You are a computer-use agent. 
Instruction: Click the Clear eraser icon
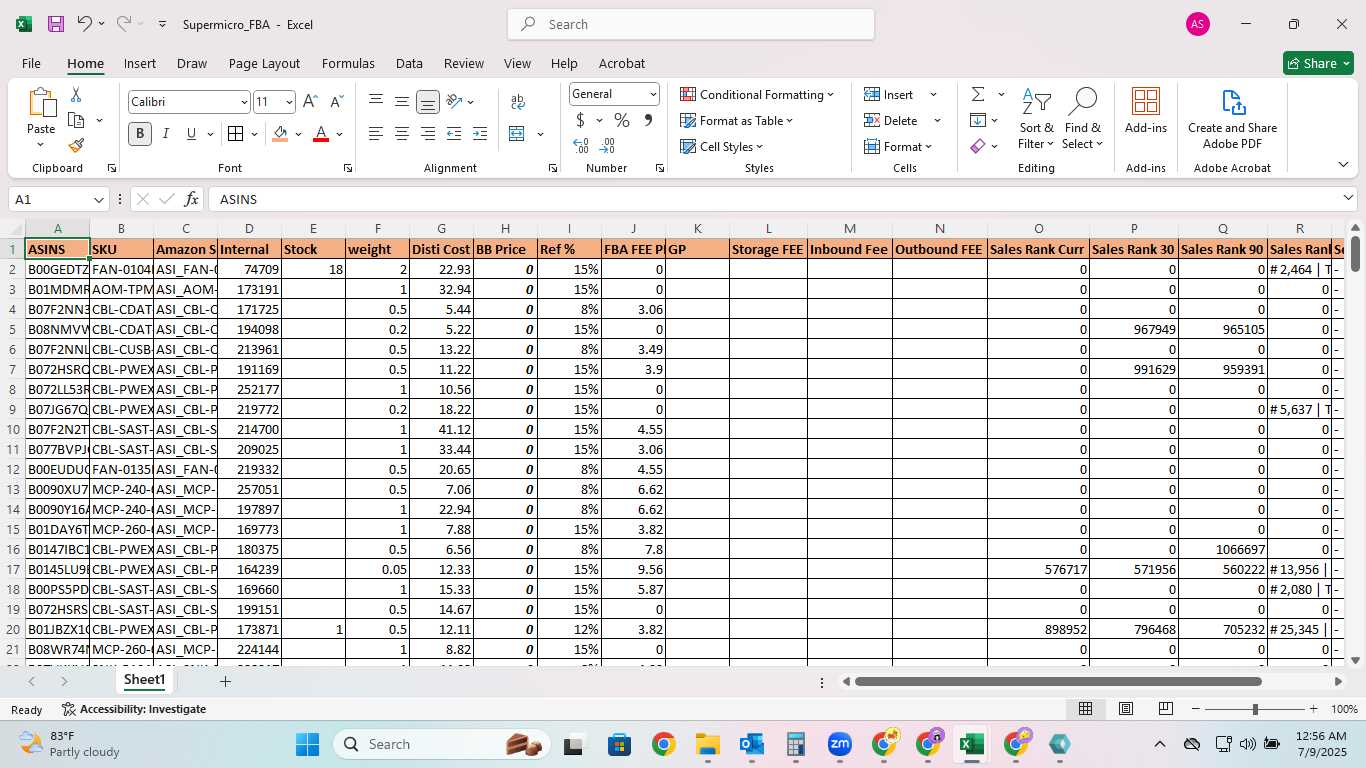(978, 146)
